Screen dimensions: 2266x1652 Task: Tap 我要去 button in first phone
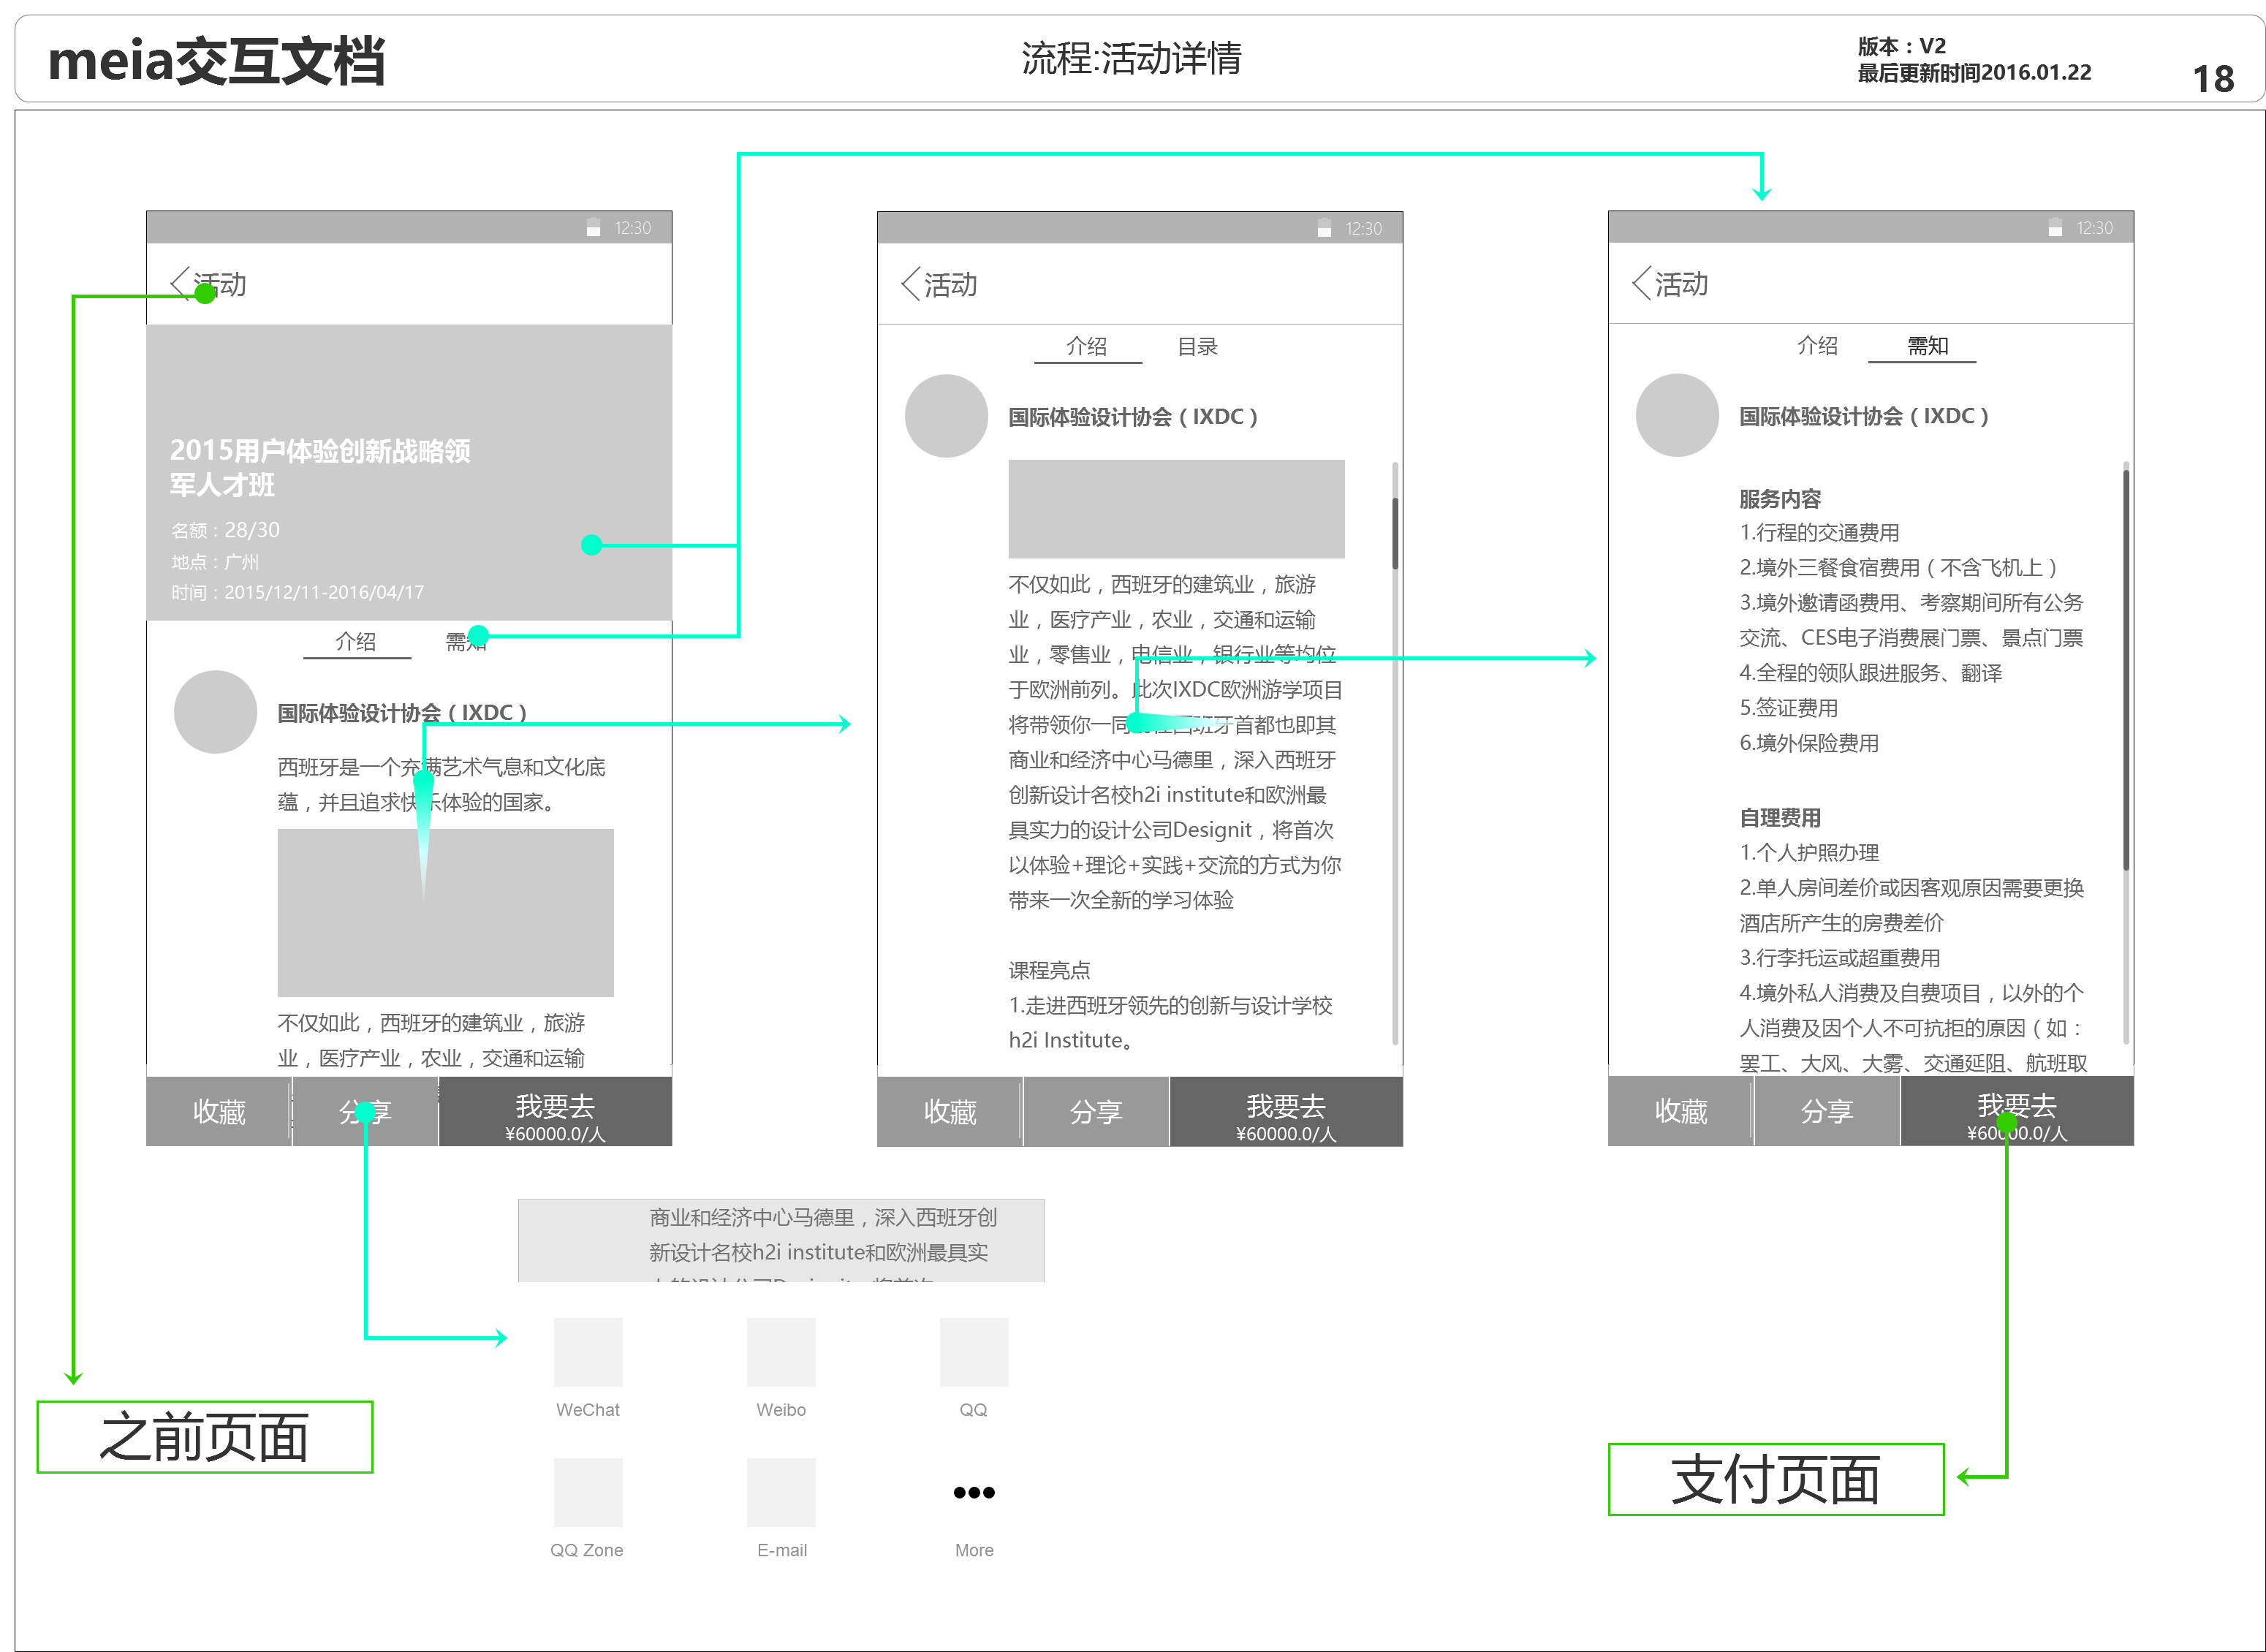(555, 1111)
